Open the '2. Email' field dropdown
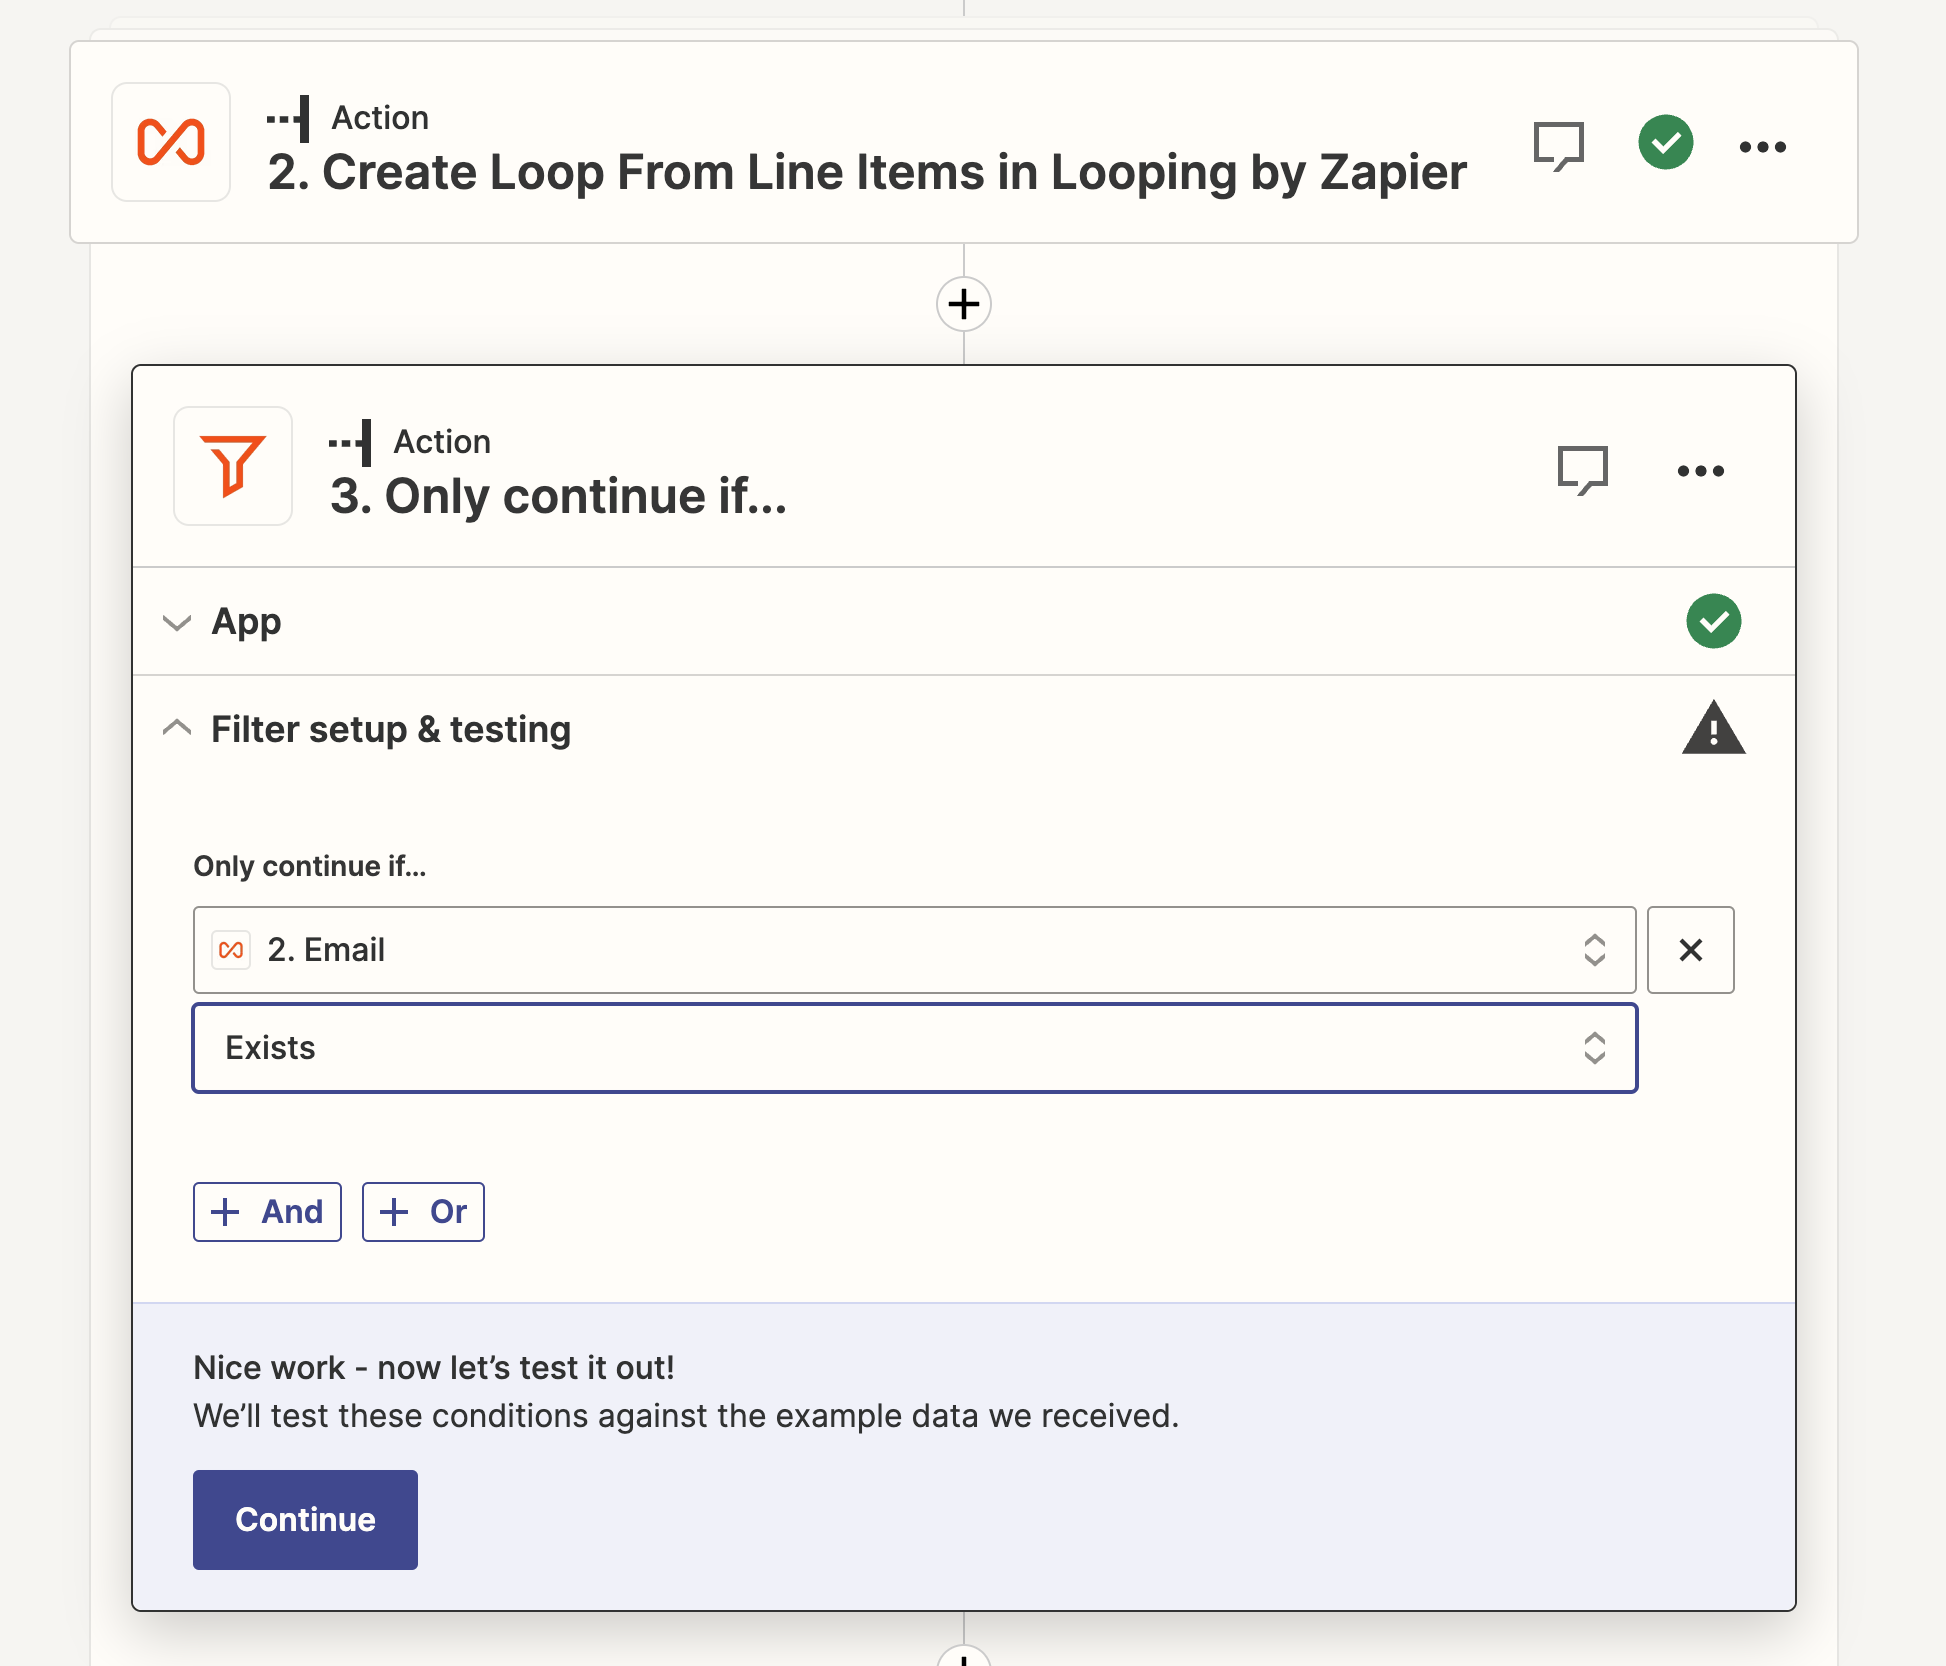The width and height of the screenshot is (1946, 1666). [914, 950]
